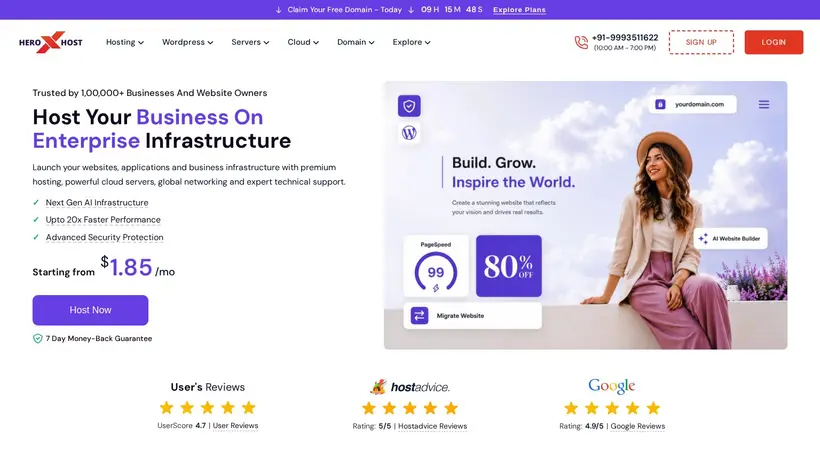
Task: Click first star under hostadvice
Action: pyautogui.click(x=369, y=408)
